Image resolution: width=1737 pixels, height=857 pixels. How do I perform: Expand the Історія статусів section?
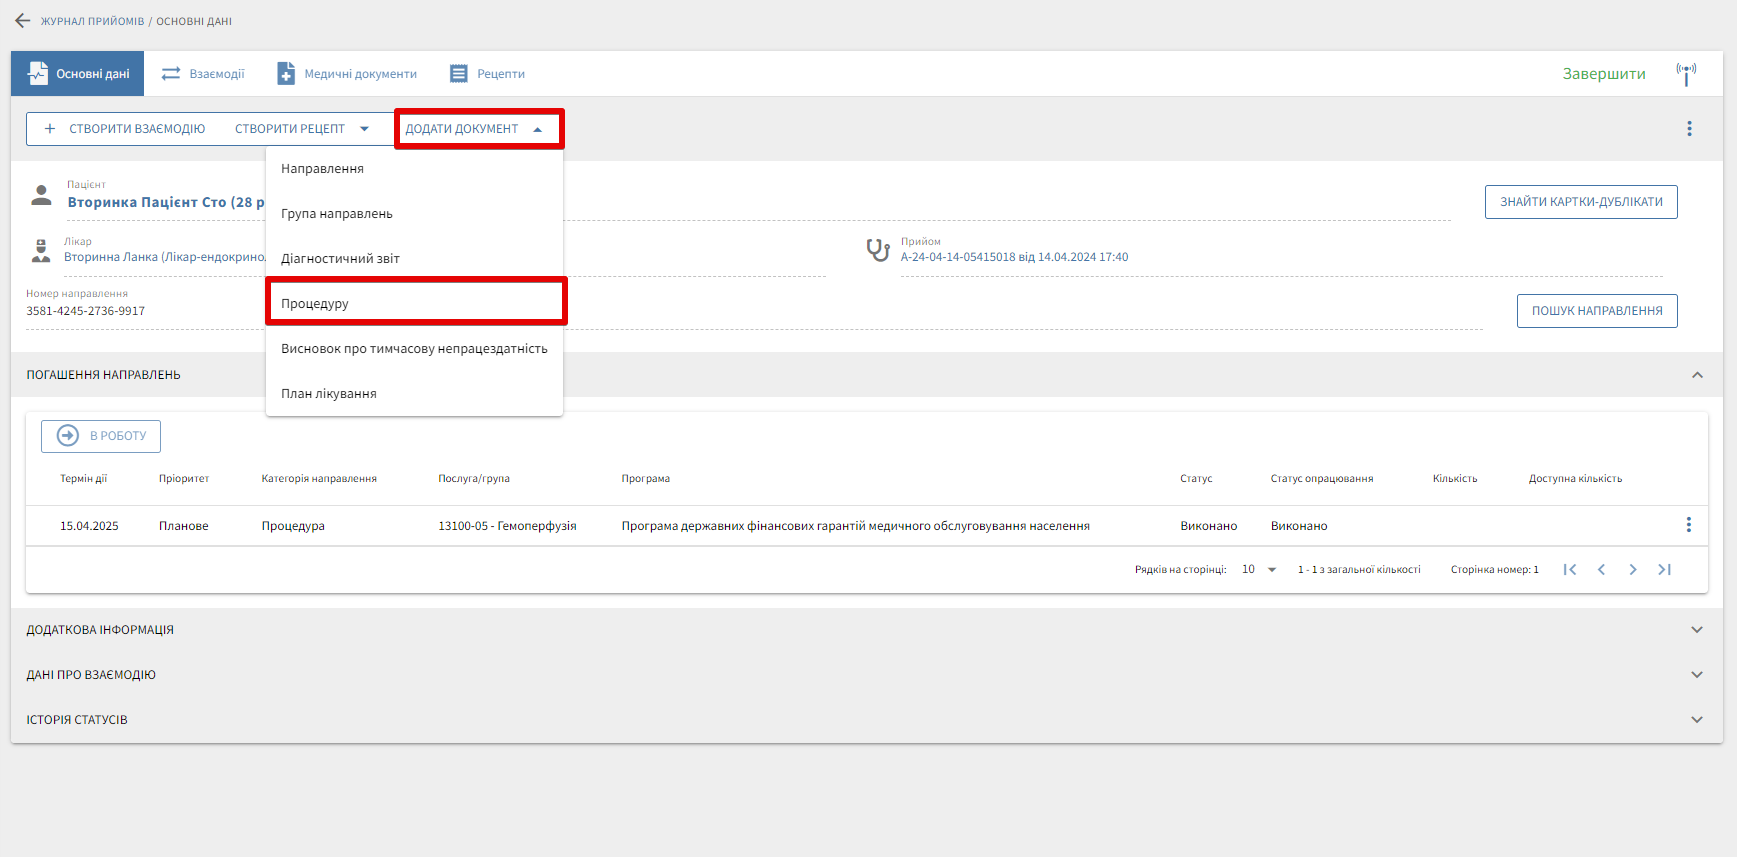(1696, 720)
